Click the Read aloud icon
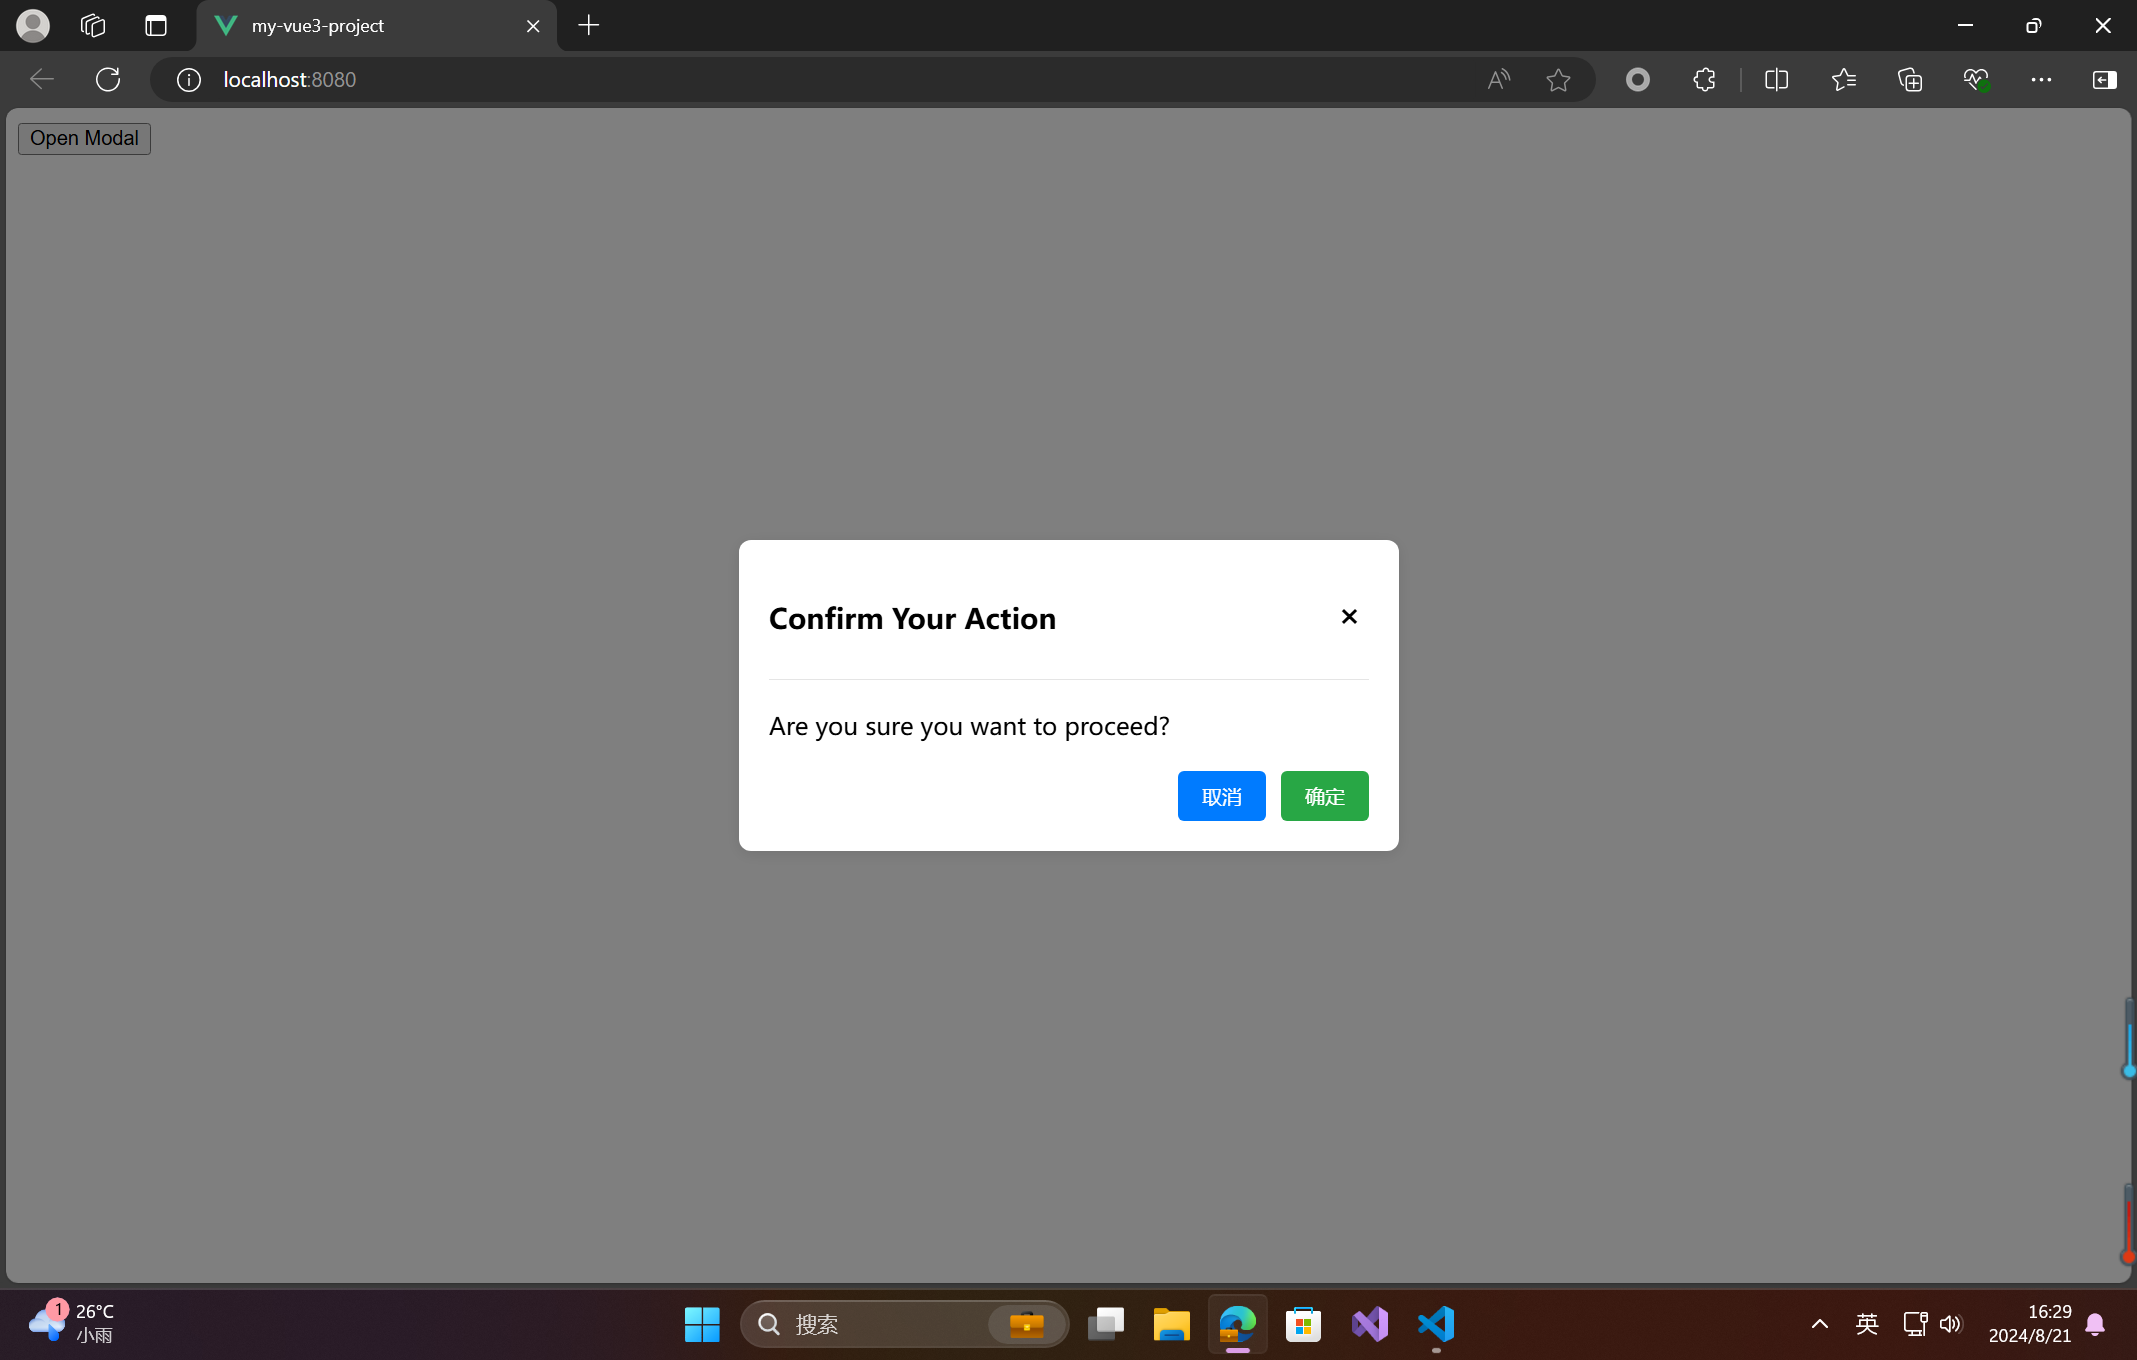2137x1360 pixels. click(x=1498, y=79)
